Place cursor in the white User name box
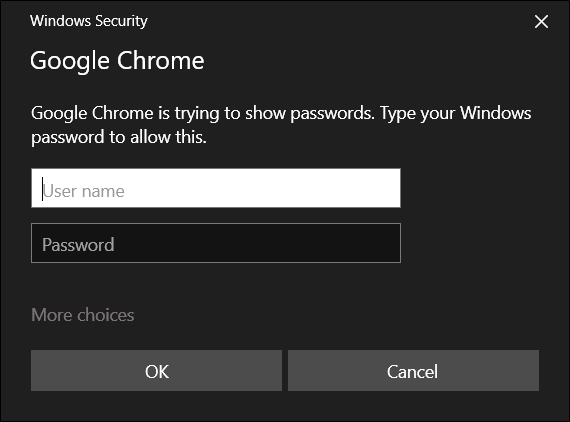 coord(216,188)
